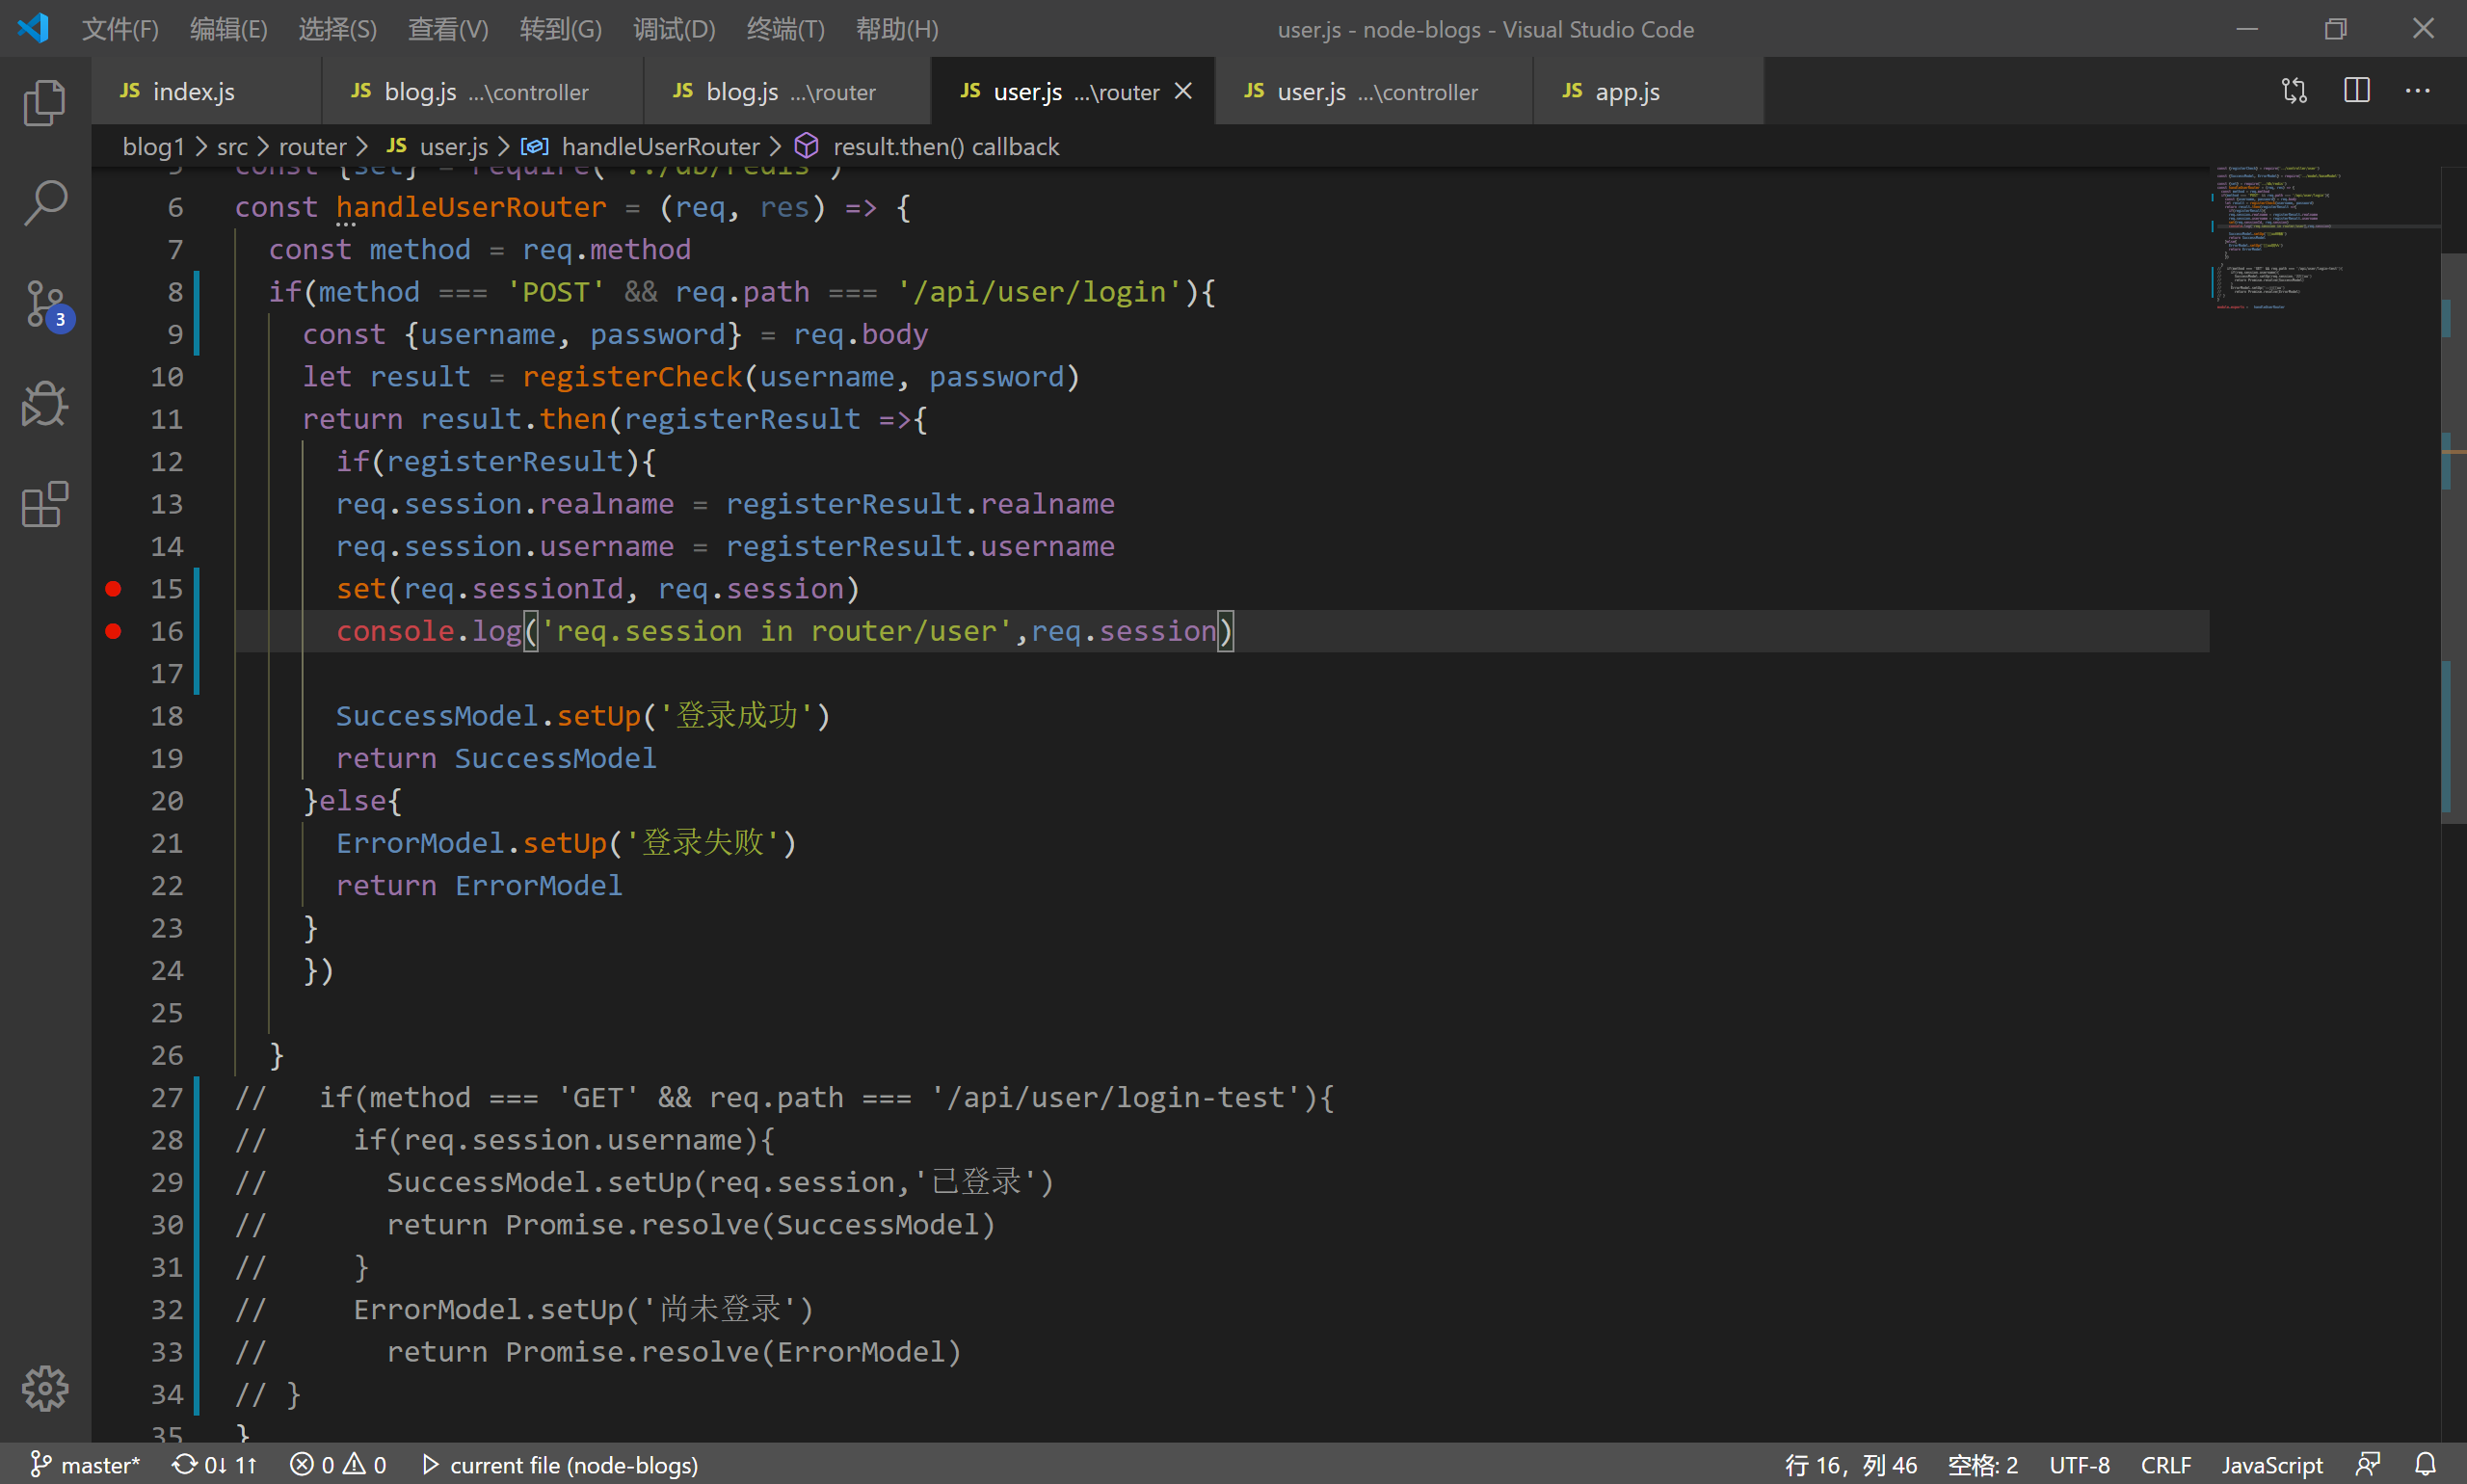Open the Extensions view in activity bar
The height and width of the screenshot is (1484, 2467).
(45, 504)
